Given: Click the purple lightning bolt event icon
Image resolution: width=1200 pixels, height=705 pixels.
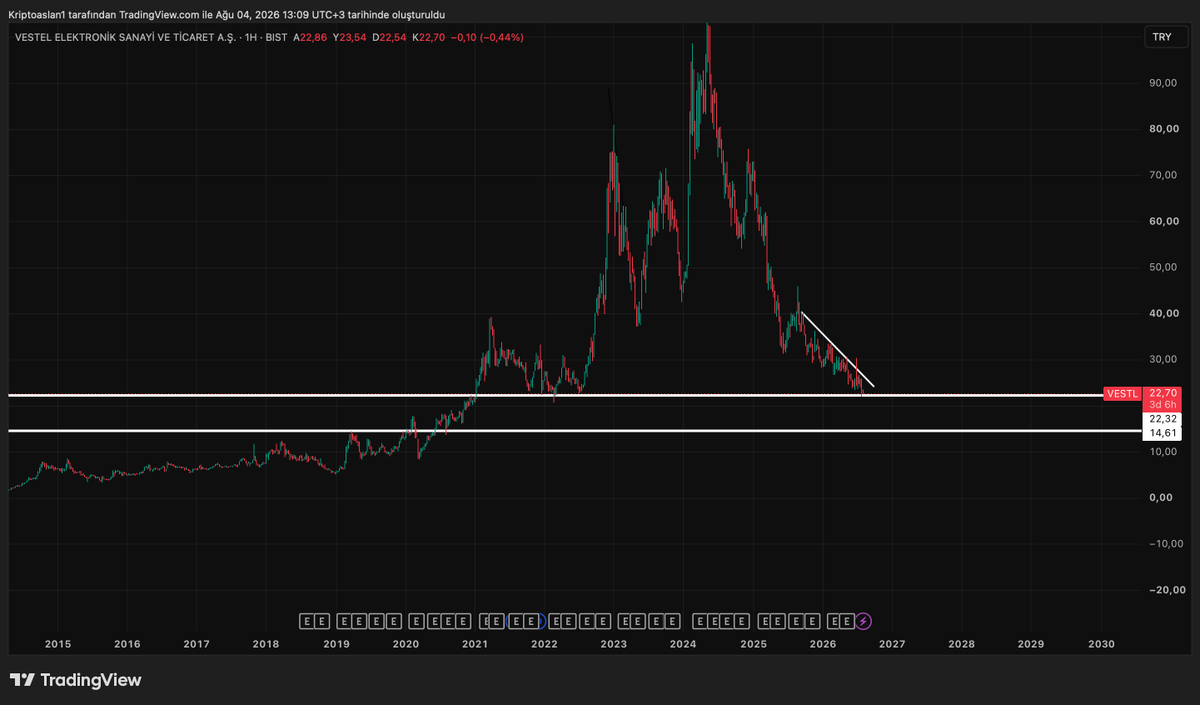Looking at the screenshot, I should click(x=864, y=621).
